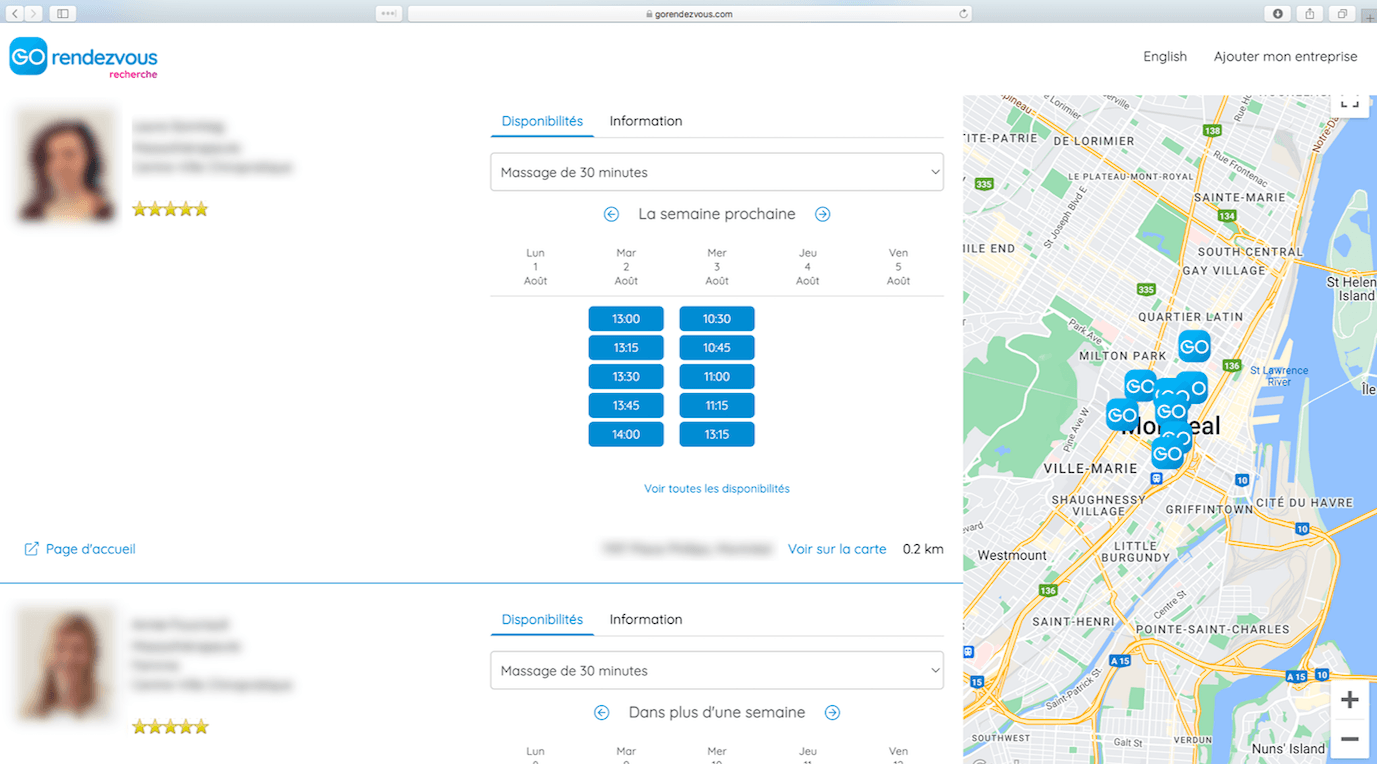Book the 14:00 time slot

(x=626, y=435)
